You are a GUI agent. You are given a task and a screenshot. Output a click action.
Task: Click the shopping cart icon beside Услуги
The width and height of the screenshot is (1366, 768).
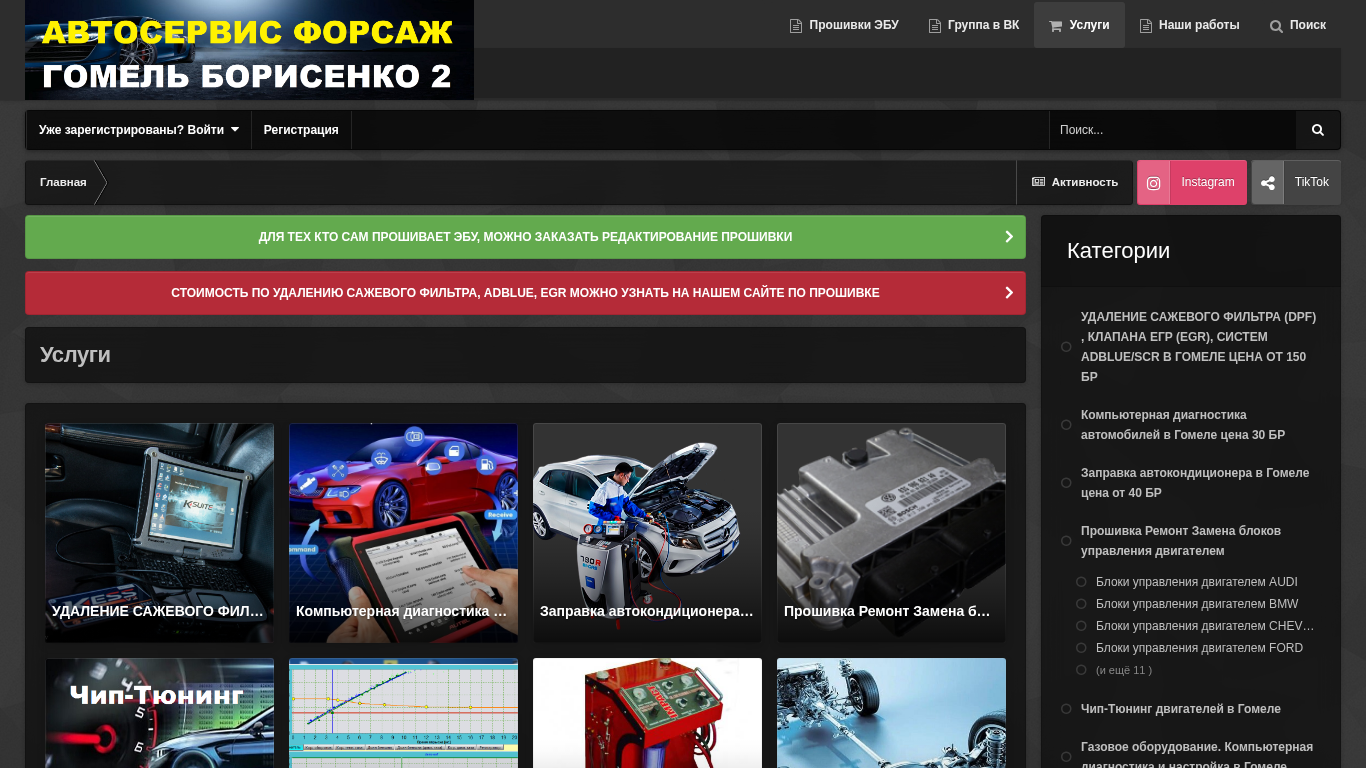tap(1055, 26)
